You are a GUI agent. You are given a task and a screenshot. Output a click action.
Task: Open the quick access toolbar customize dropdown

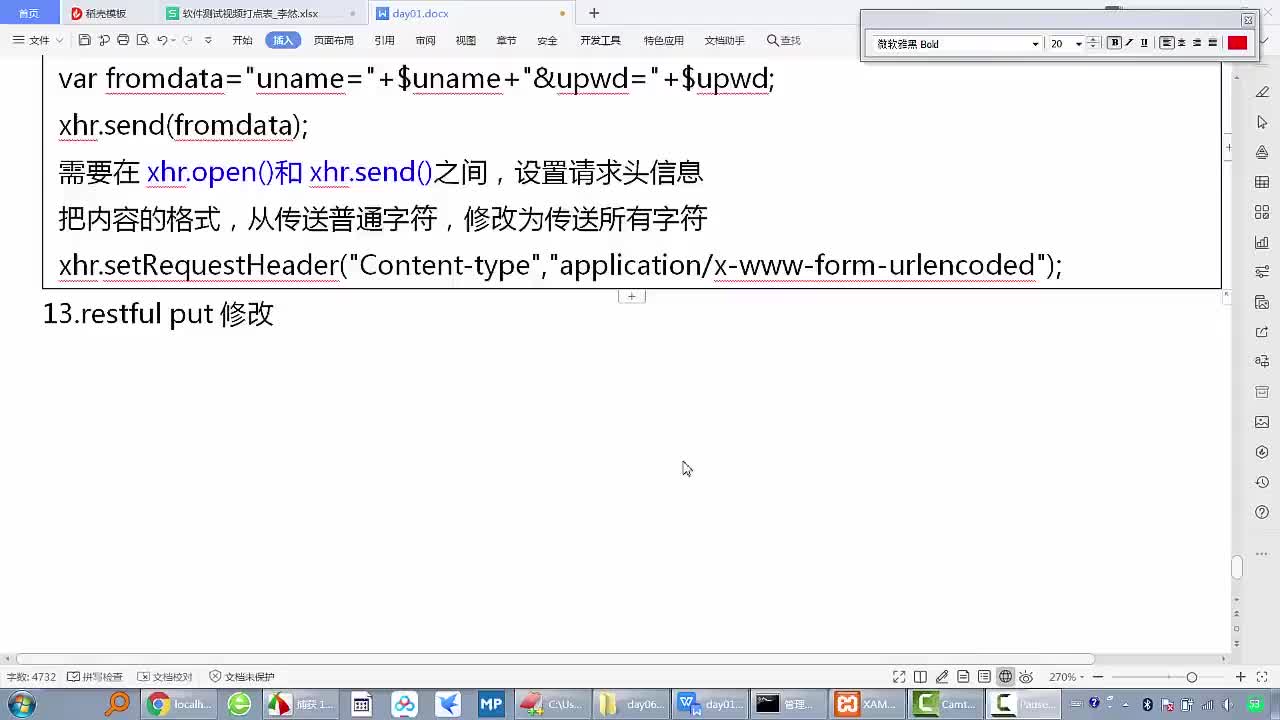click(x=208, y=41)
